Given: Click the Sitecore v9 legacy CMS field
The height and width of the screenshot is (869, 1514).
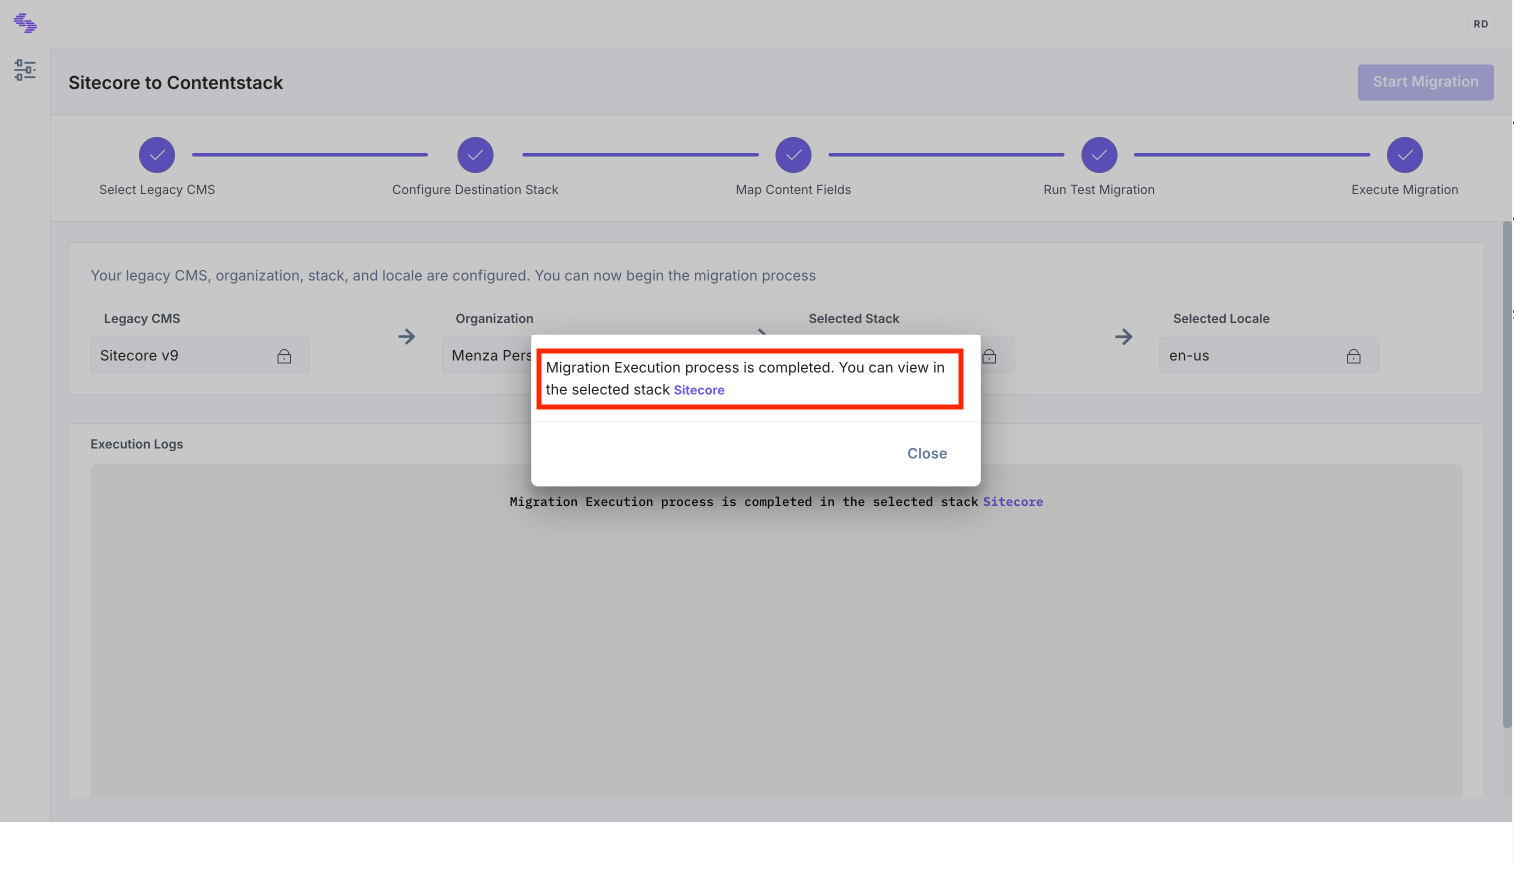Looking at the screenshot, I should pyautogui.click(x=200, y=355).
